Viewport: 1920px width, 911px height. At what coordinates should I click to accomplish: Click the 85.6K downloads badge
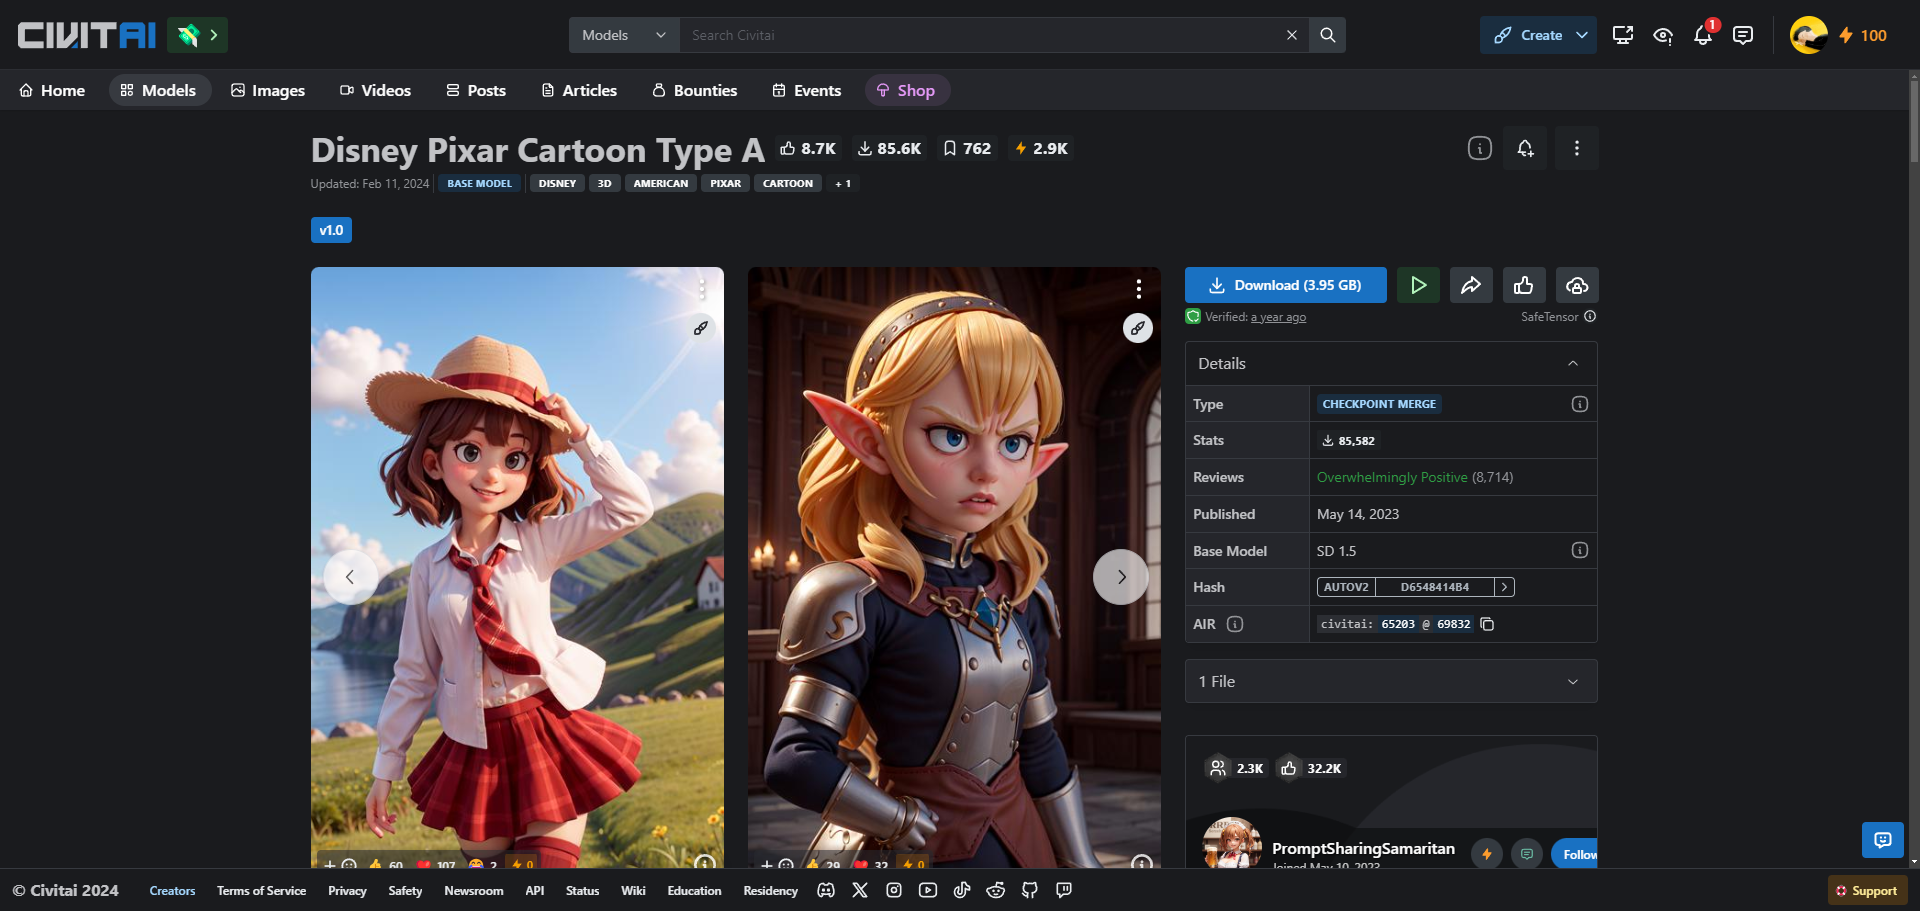[x=889, y=148]
